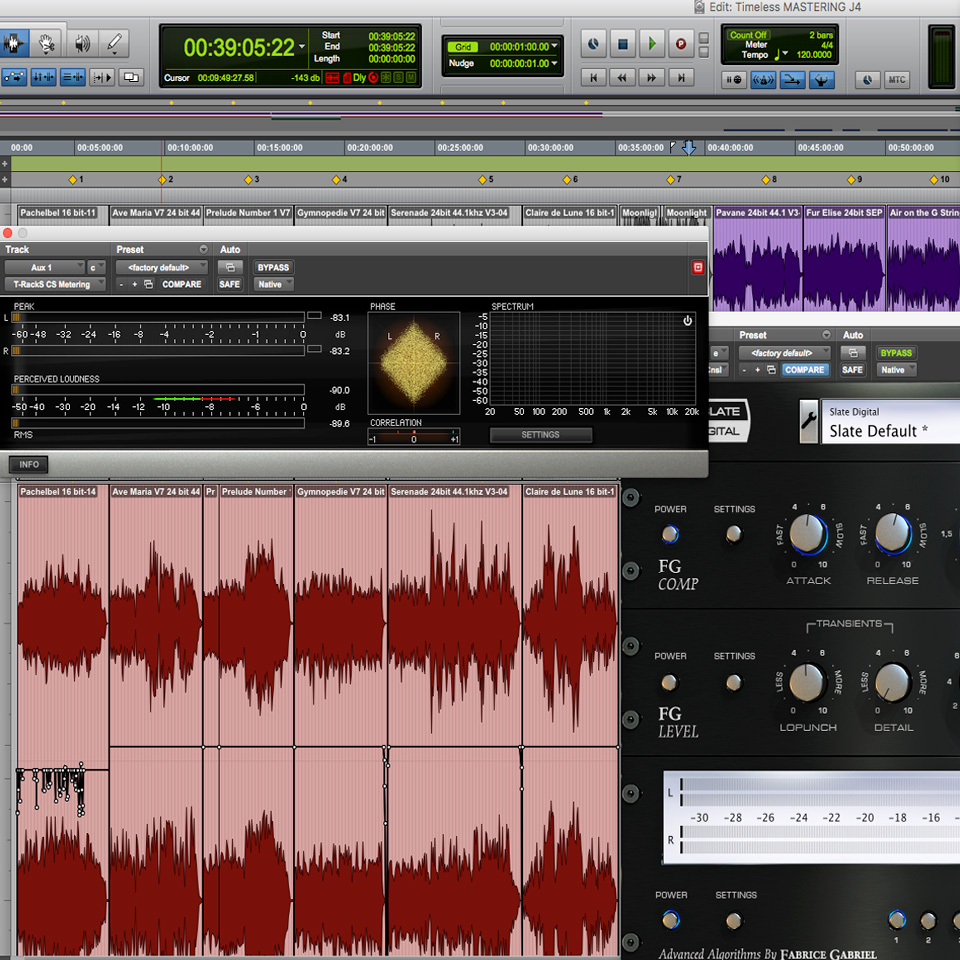The width and height of the screenshot is (960, 960).
Task: Click BYPASS in T-RackS Metering window
Action: pos(273,268)
